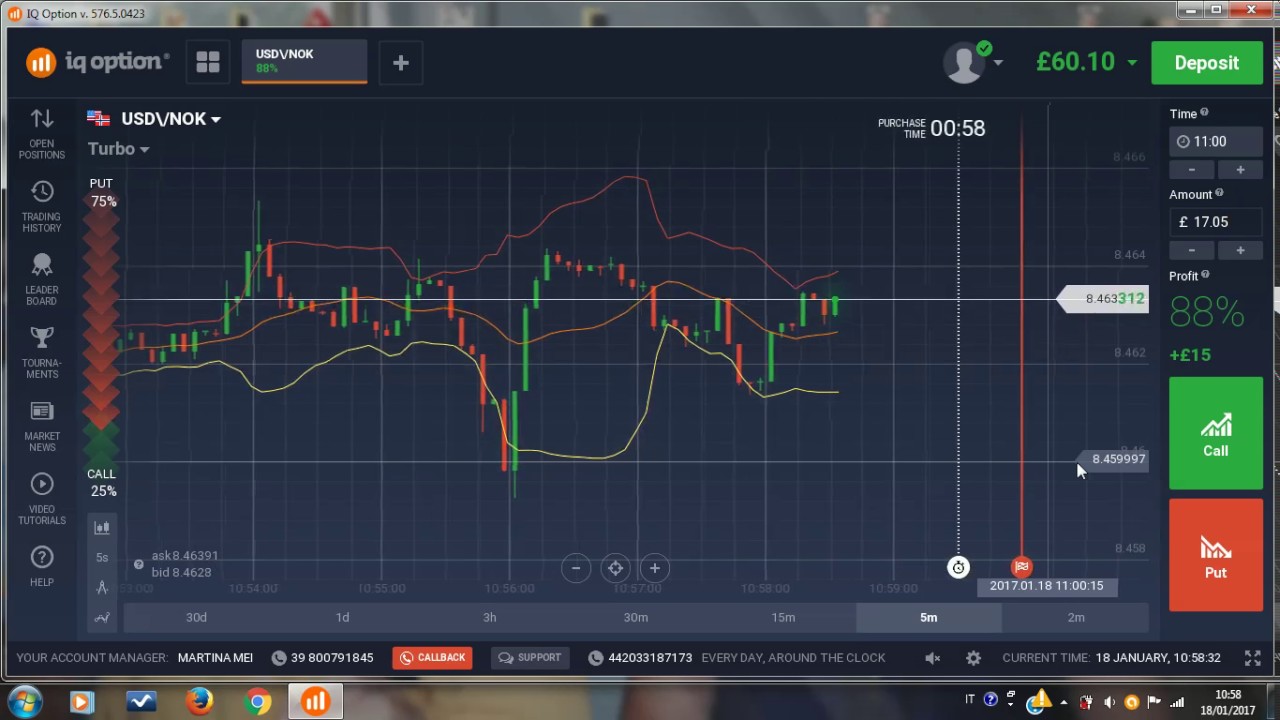Click the question mark beside ask/bid
The width and height of the screenshot is (1280, 720).
click(139, 565)
